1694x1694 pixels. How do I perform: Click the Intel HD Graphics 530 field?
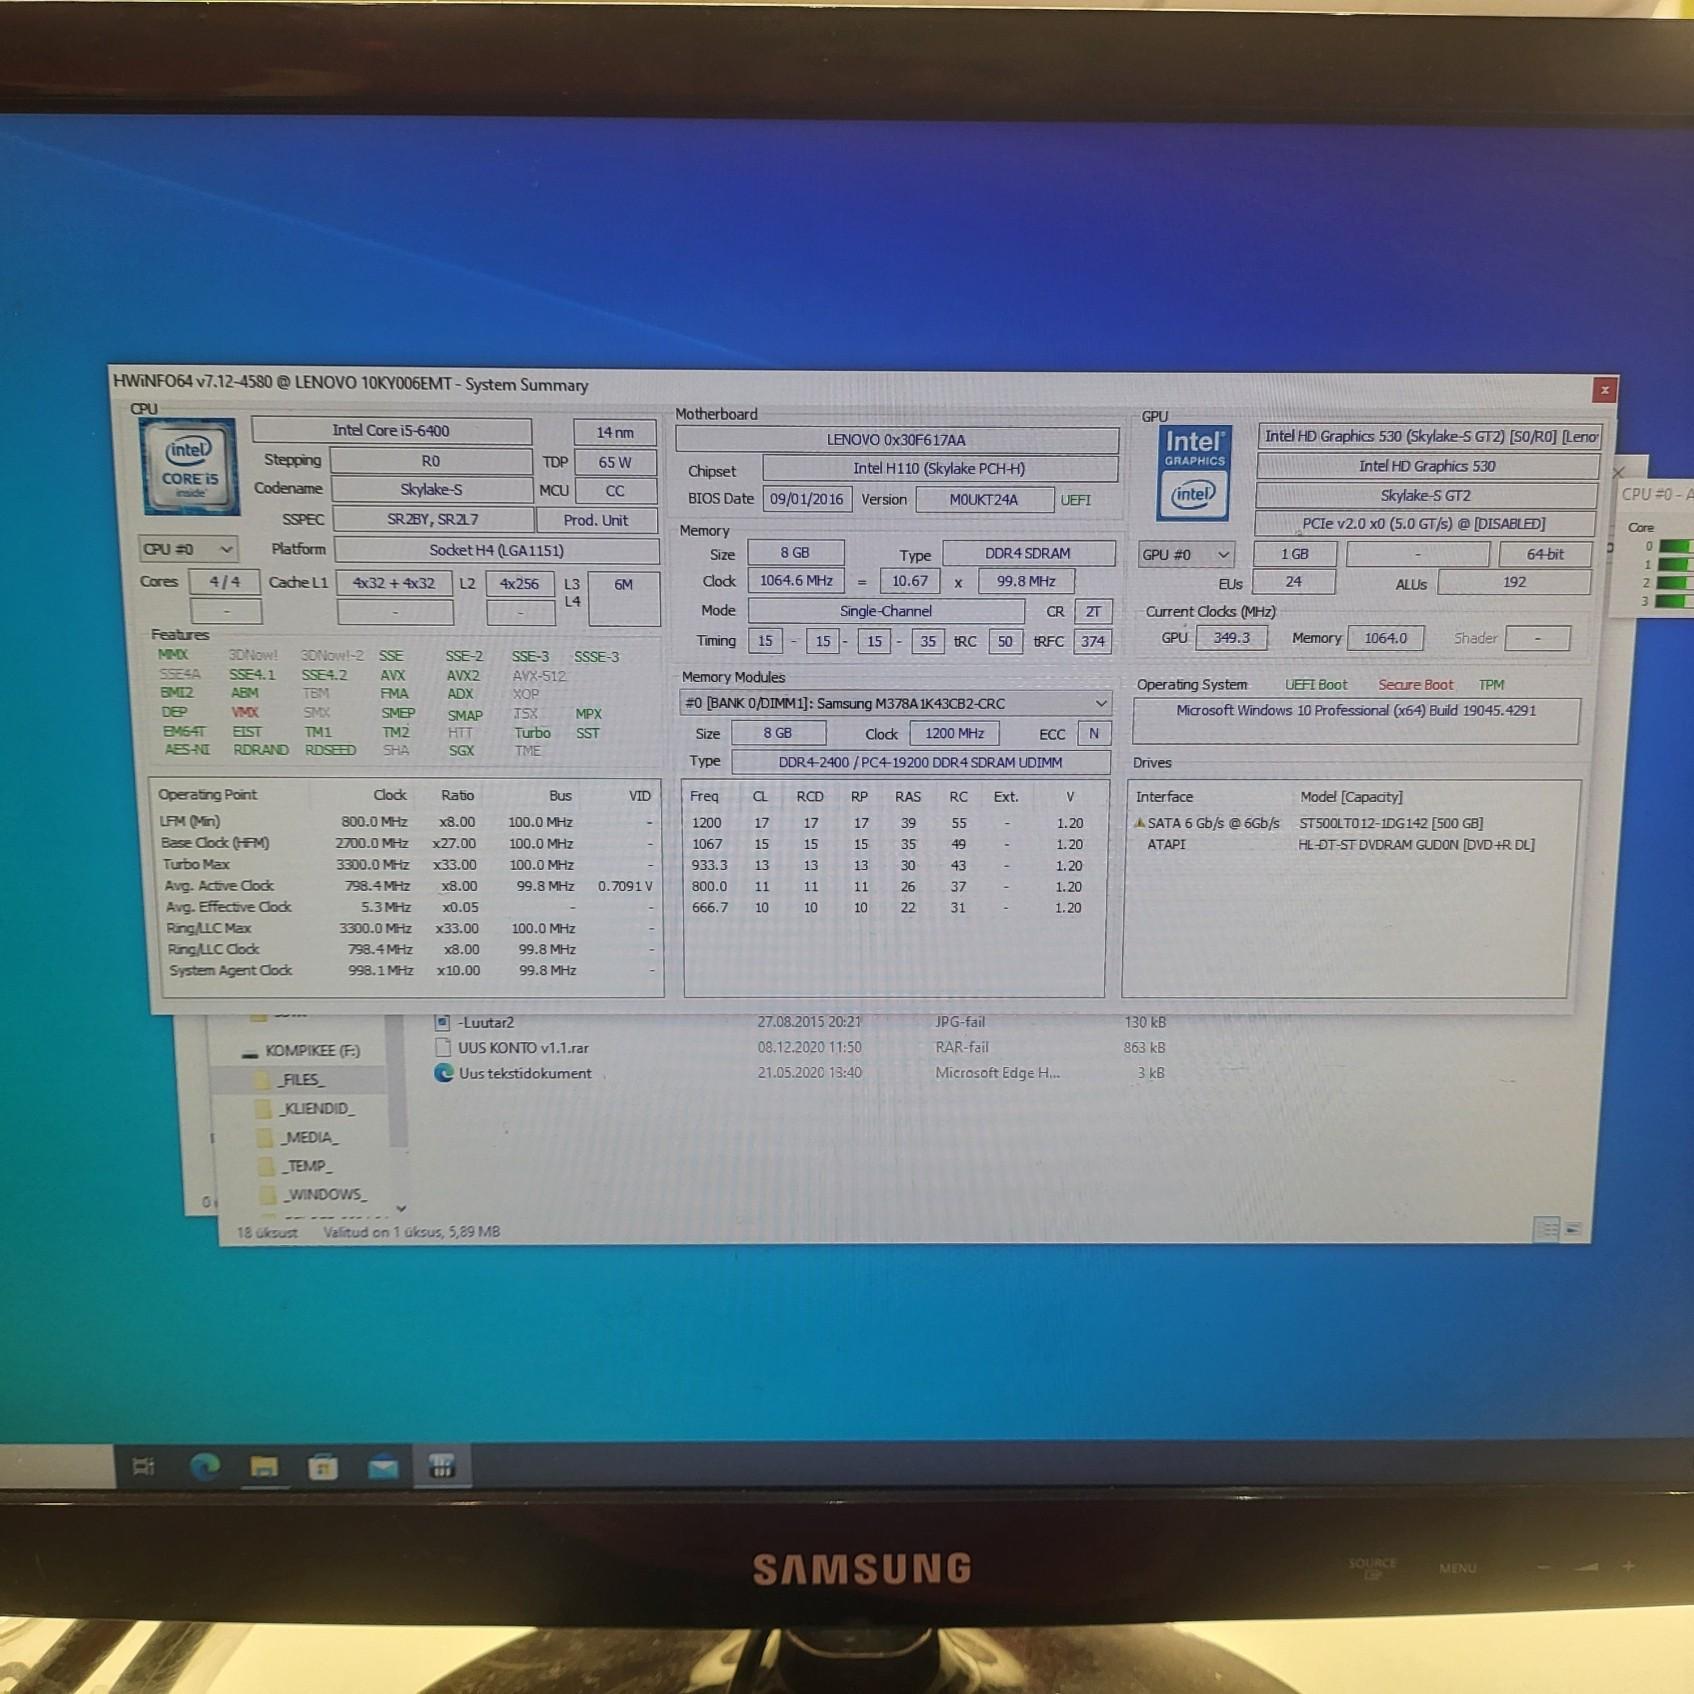pyautogui.click(x=1427, y=466)
